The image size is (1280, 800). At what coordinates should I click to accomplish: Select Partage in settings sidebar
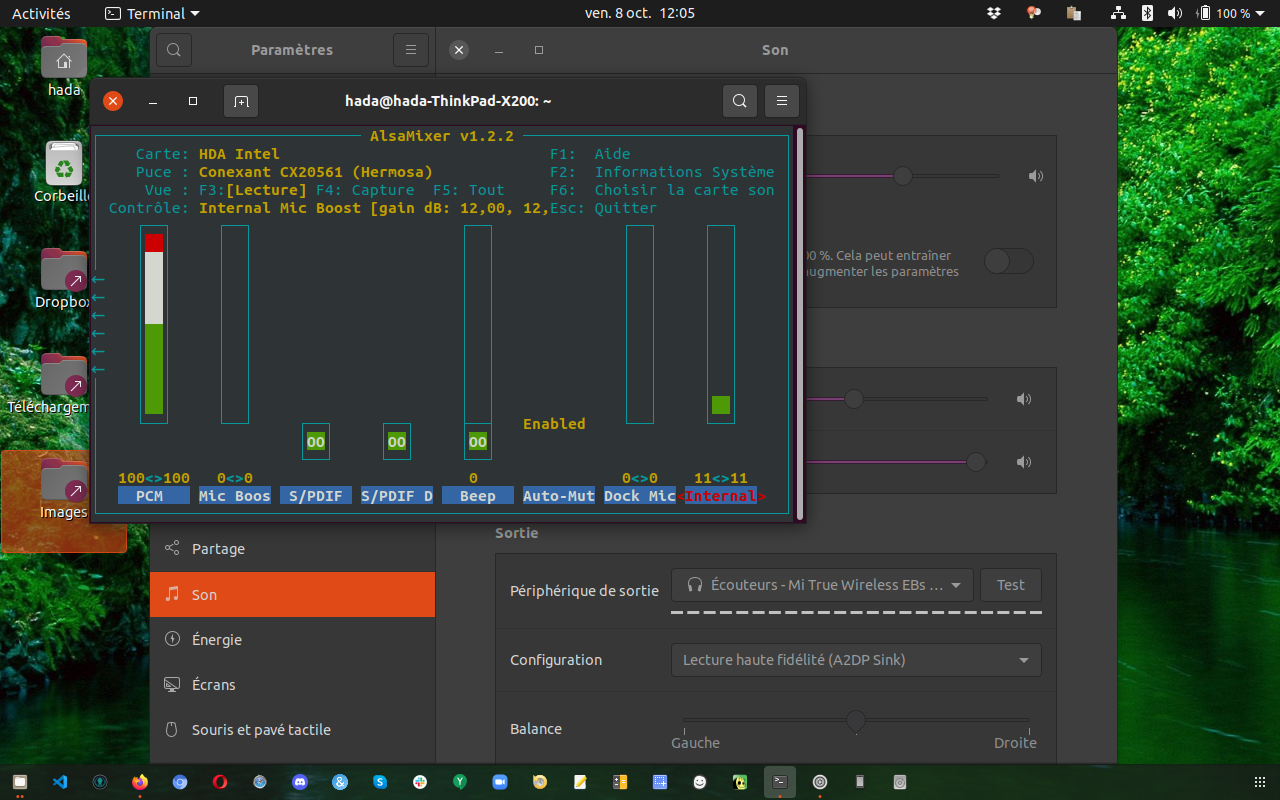pos(218,549)
